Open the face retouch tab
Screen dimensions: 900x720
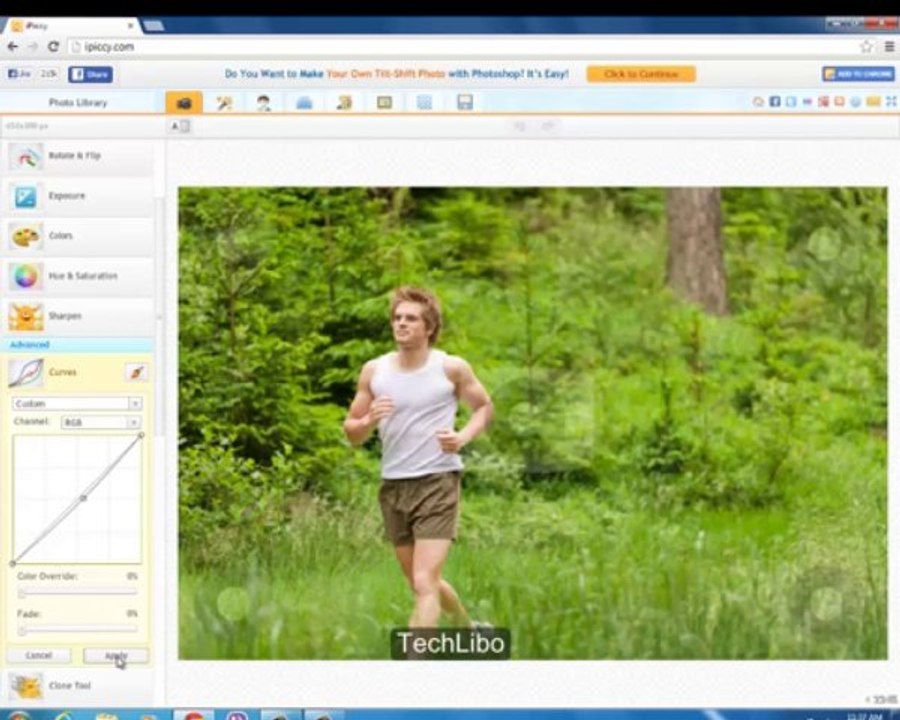click(x=263, y=103)
